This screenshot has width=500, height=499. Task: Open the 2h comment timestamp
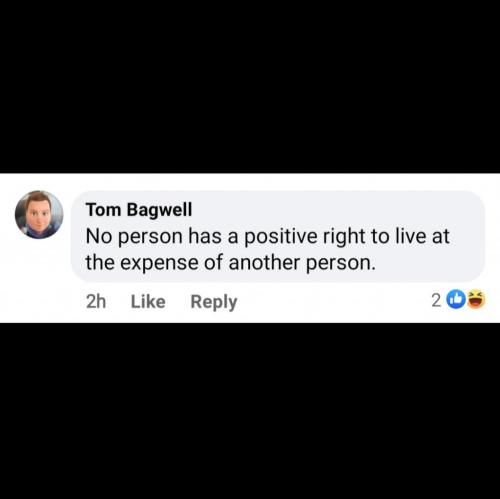96,302
